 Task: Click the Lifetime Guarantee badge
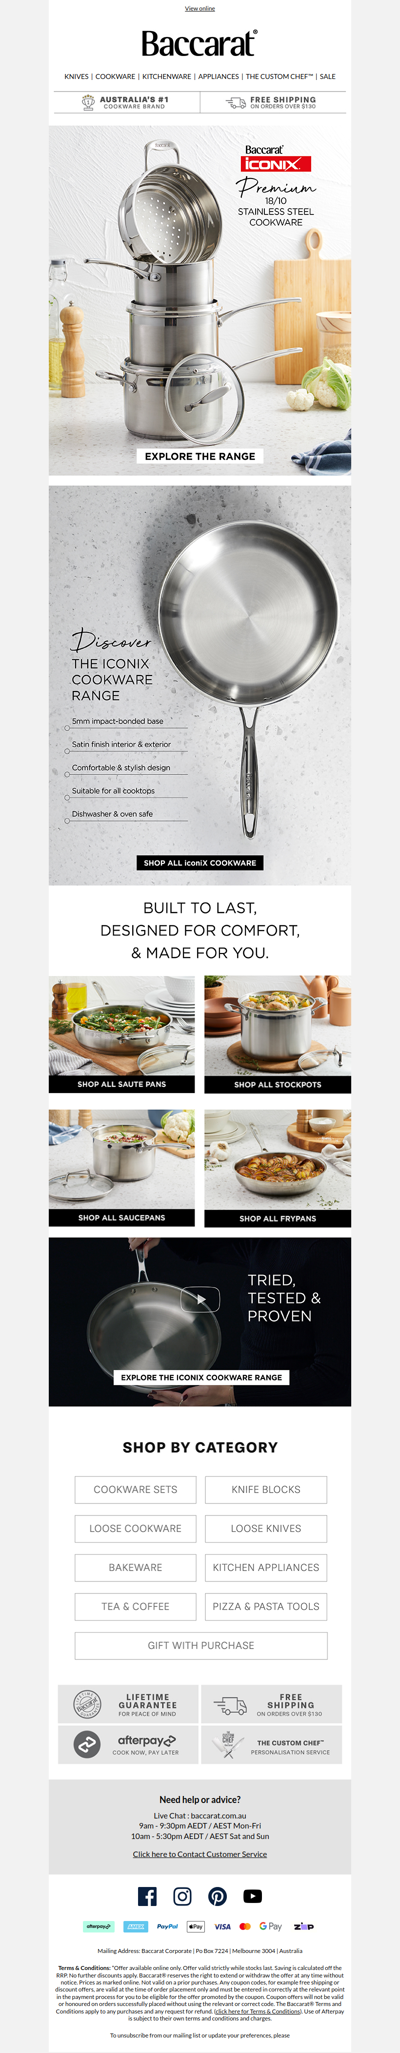128,1704
